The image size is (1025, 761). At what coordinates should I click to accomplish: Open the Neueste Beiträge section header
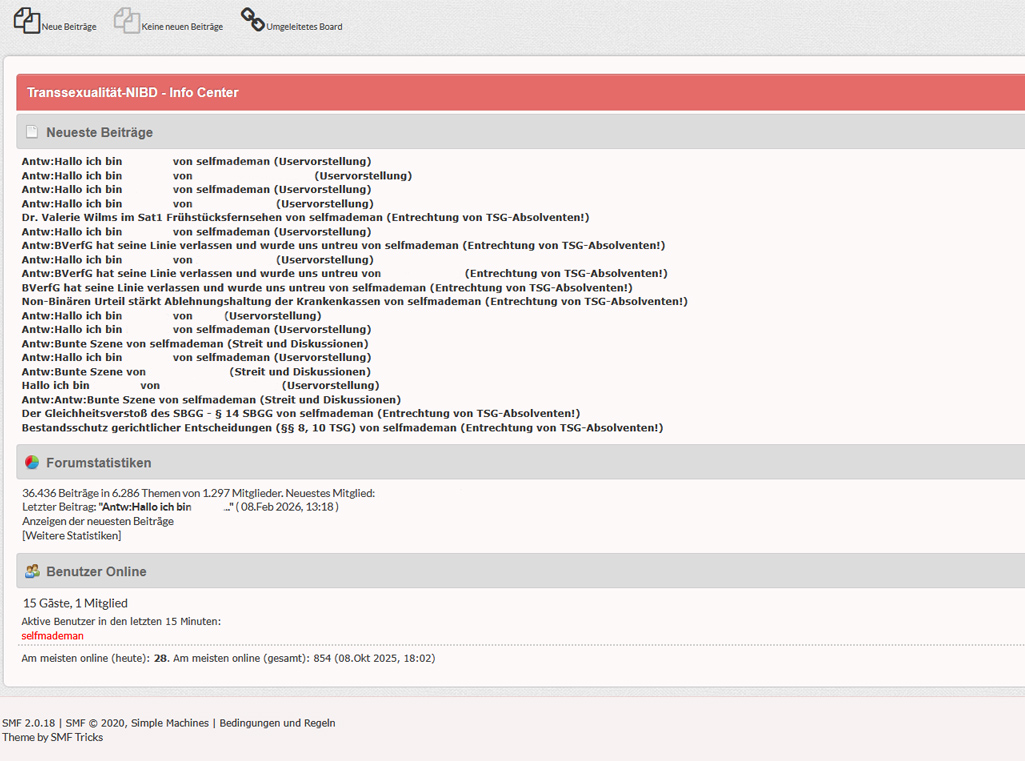[99, 132]
